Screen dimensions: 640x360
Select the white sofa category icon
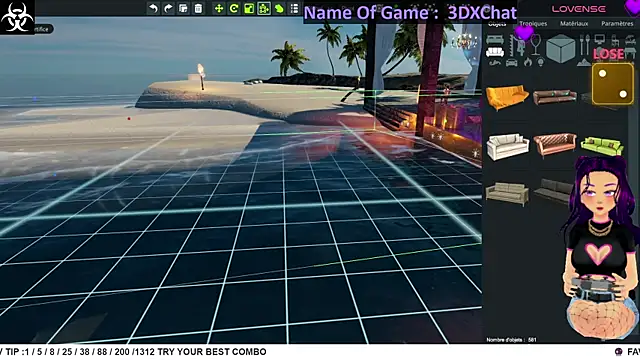[x=495, y=52]
